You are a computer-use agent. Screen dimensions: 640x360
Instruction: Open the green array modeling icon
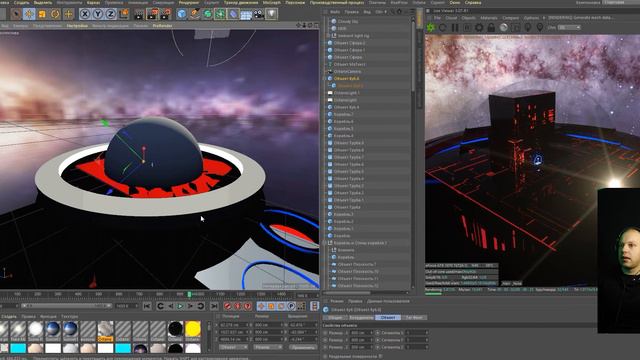coord(220,14)
